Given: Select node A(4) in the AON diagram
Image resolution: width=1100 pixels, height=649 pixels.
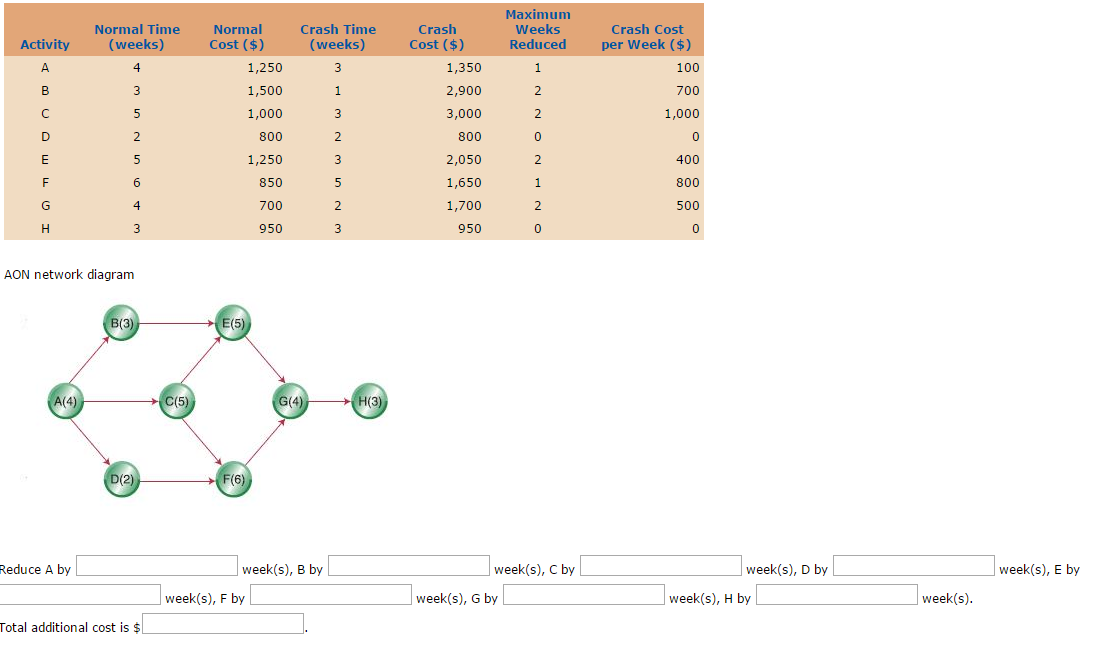Looking at the screenshot, I should coord(66,400).
